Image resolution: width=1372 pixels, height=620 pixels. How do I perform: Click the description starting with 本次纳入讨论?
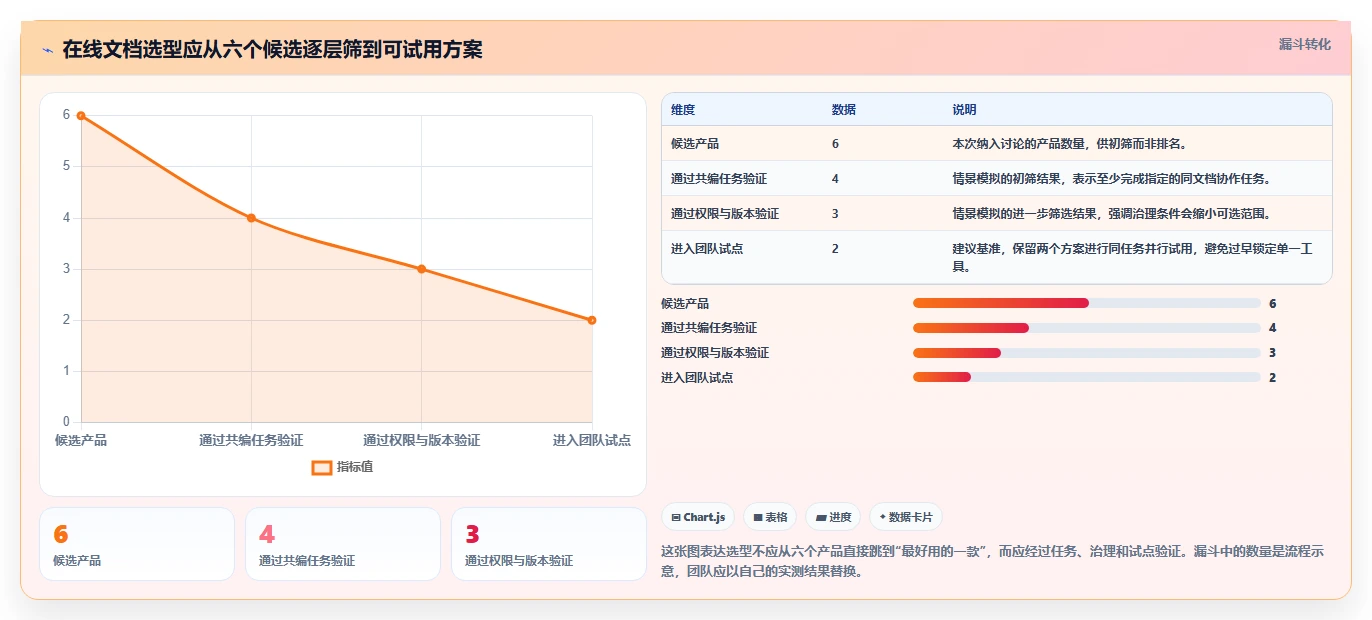coord(1069,144)
